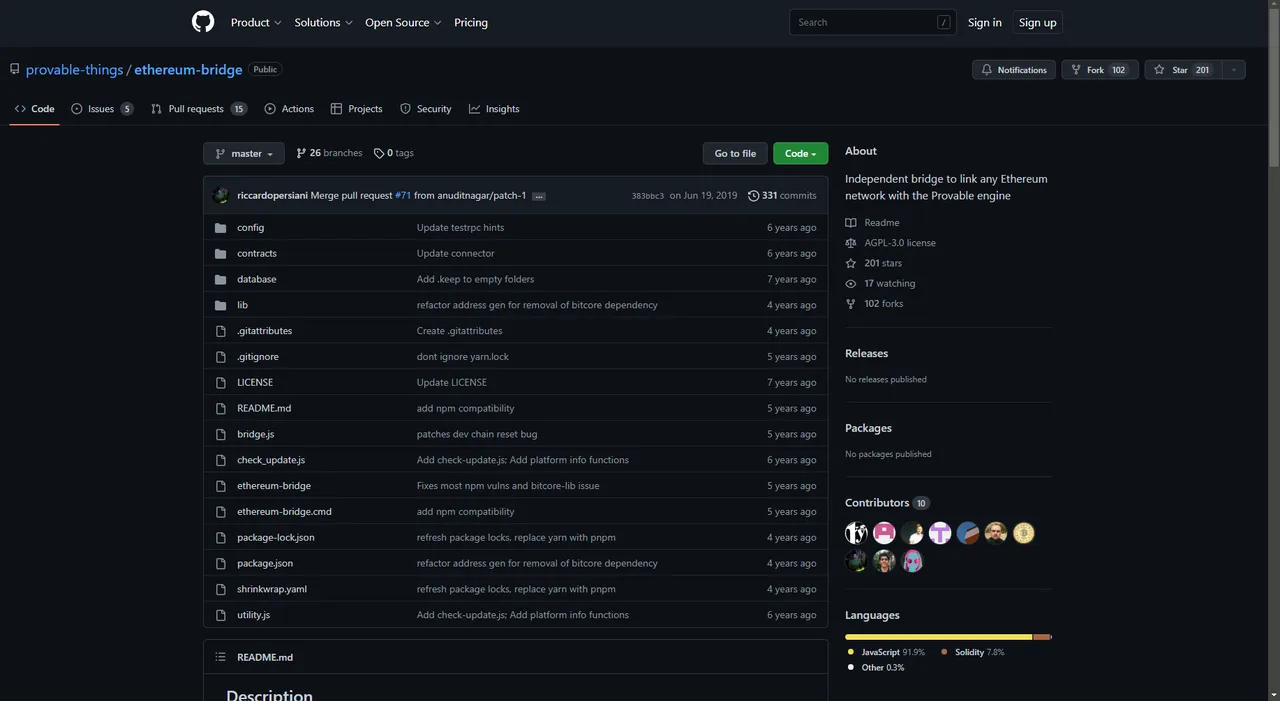Click the Solidity 7.8% language entry

972,652
